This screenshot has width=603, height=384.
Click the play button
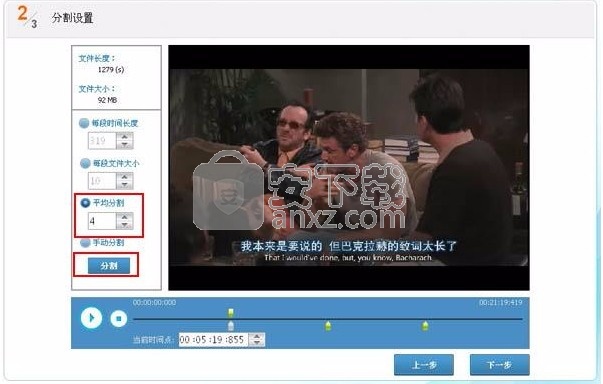91,318
